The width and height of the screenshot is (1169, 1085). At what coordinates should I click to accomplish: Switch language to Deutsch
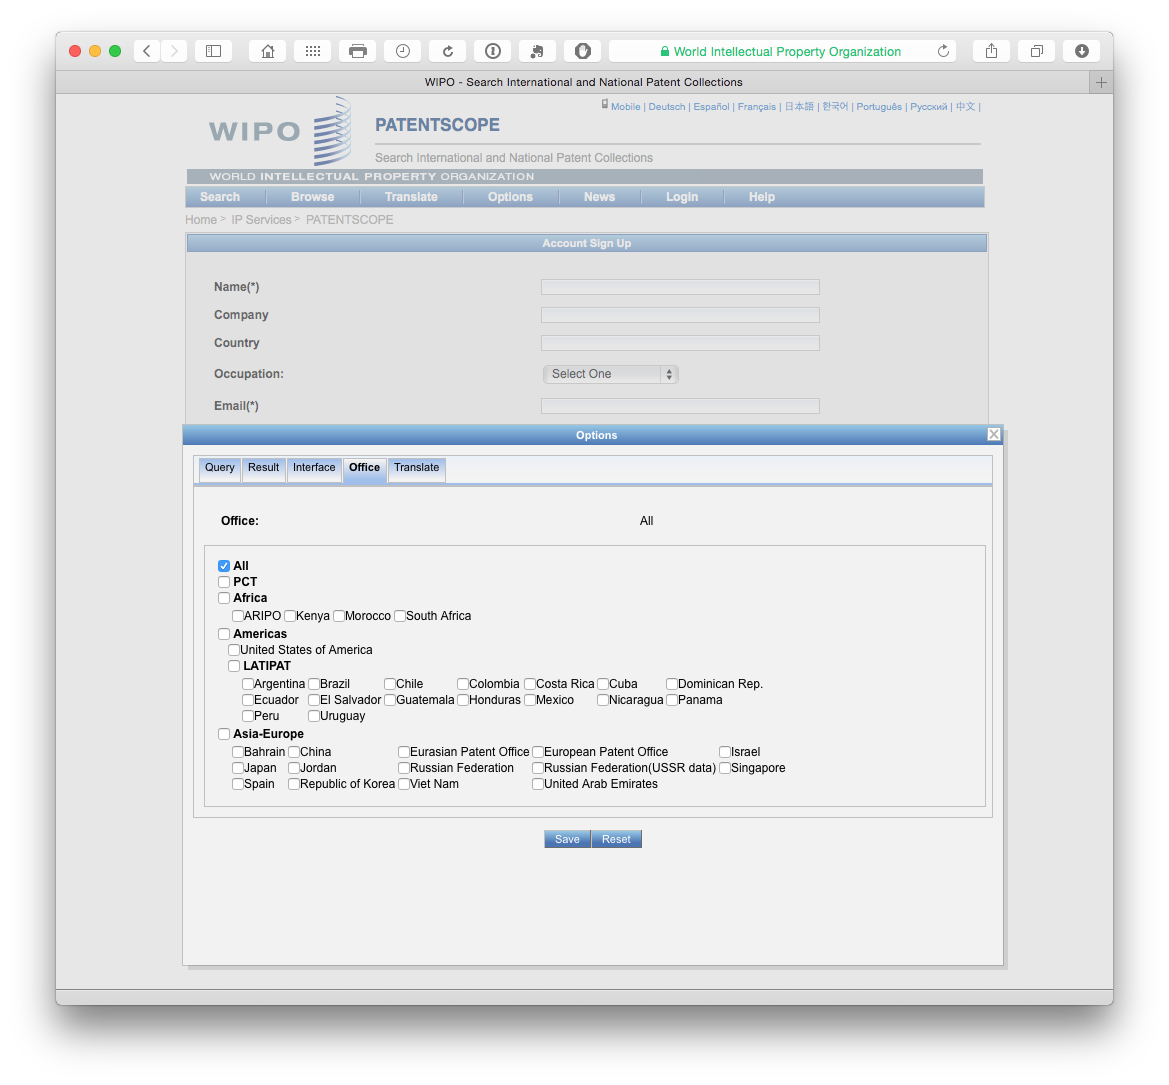coord(667,107)
